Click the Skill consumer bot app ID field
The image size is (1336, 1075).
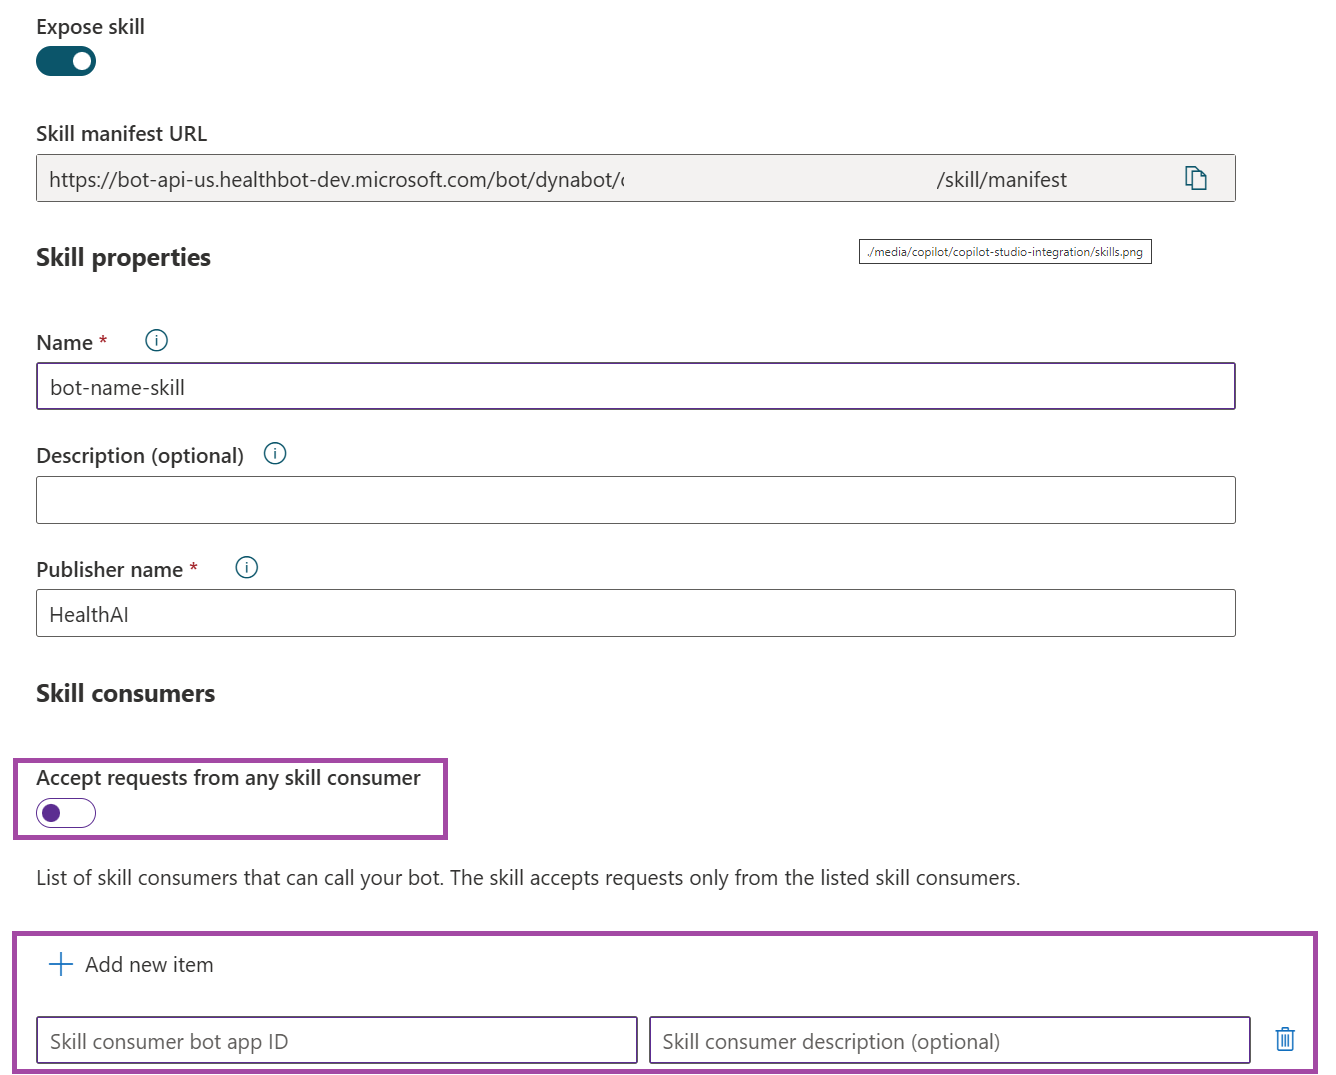click(x=336, y=1040)
